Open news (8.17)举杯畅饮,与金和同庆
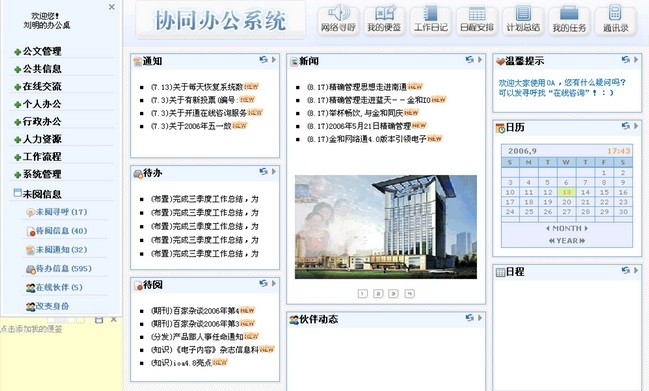The height and width of the screenshot is (391, 649). 355,113
